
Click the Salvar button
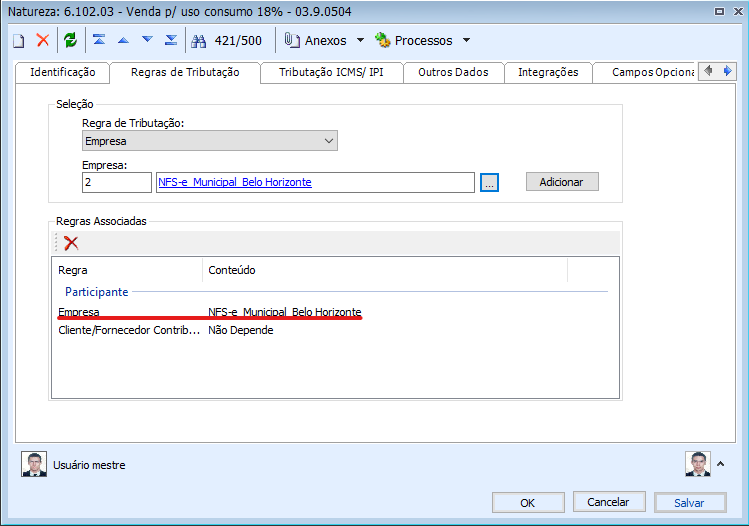pos(690,503)
